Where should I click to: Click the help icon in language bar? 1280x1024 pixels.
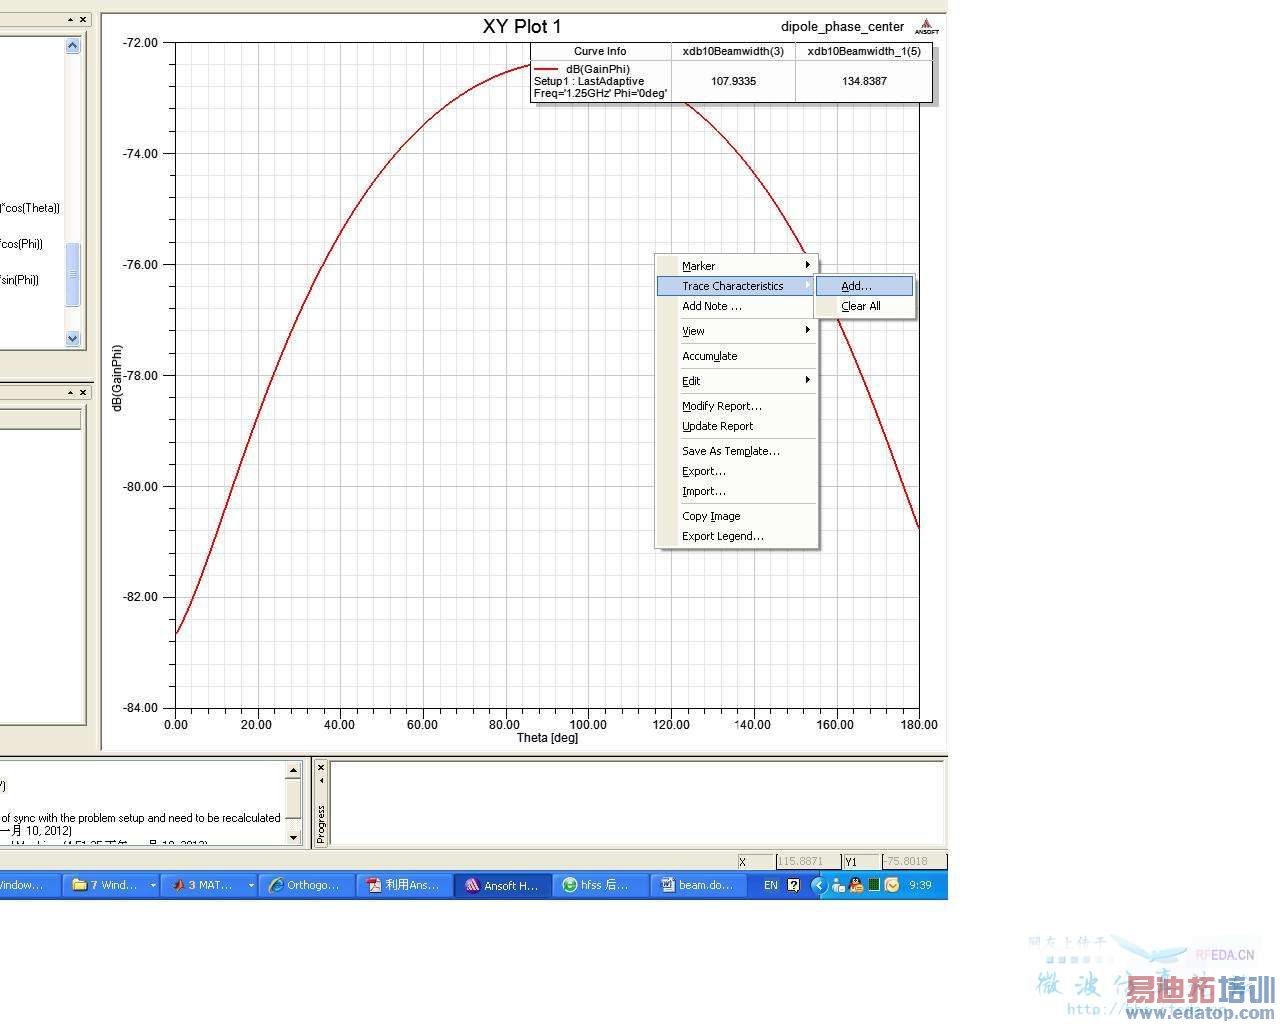click(794, 885)
